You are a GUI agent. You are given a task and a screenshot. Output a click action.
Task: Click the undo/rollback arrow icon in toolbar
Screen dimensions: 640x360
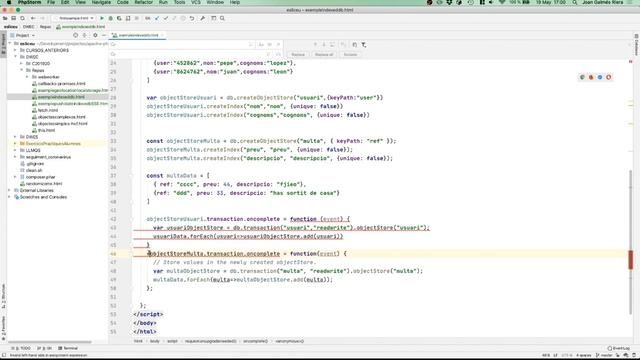pyautogui.click(x=191, y=18)
